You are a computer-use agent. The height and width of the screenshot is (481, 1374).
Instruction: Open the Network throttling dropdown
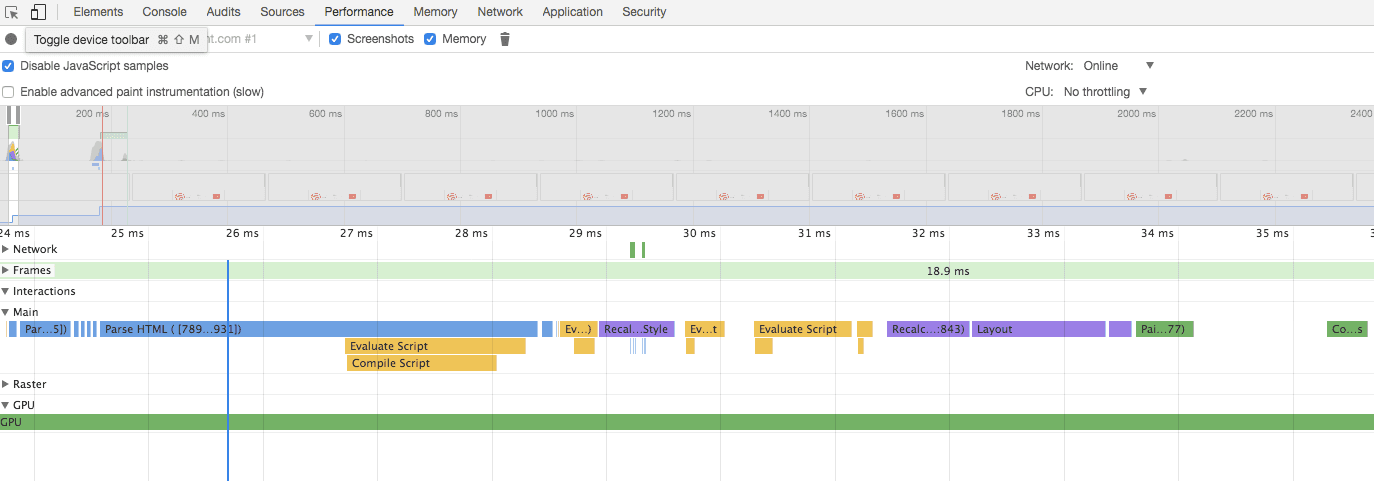[1119, 66]
